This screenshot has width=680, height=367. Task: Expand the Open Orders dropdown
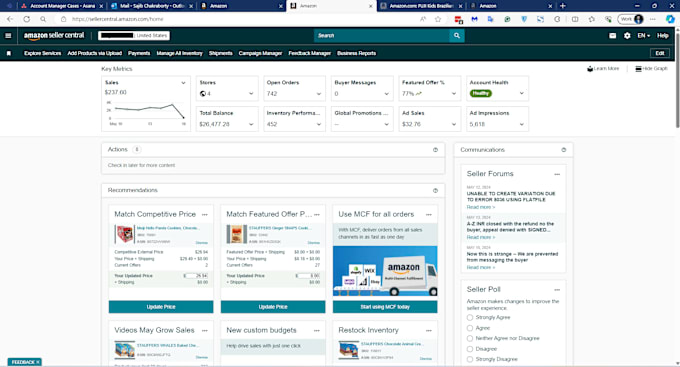[319, 94]
